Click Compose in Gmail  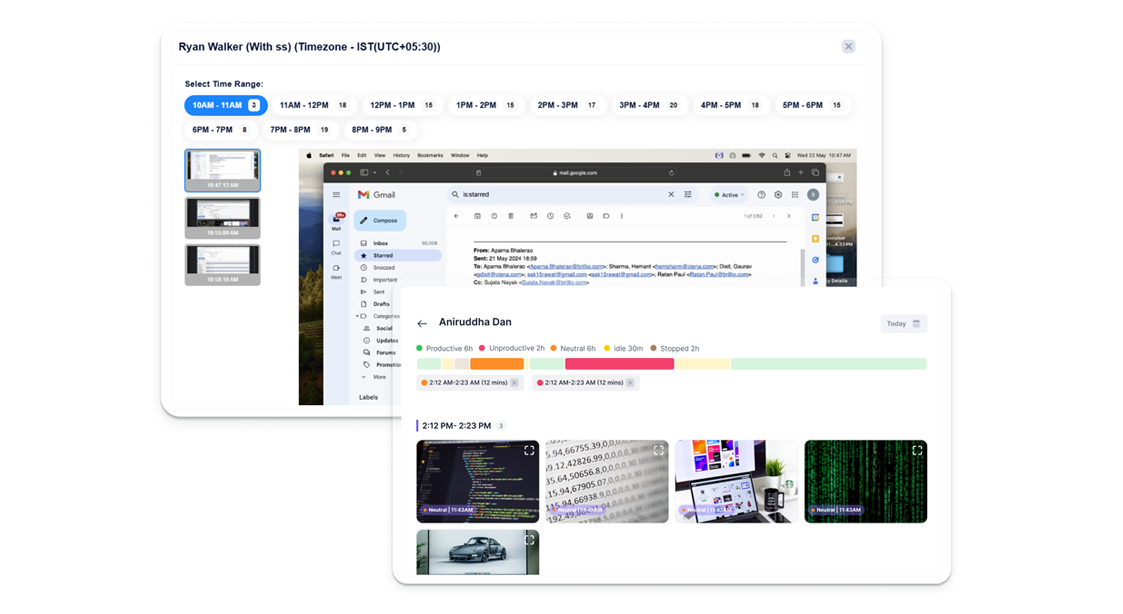(x=380, y=221)
